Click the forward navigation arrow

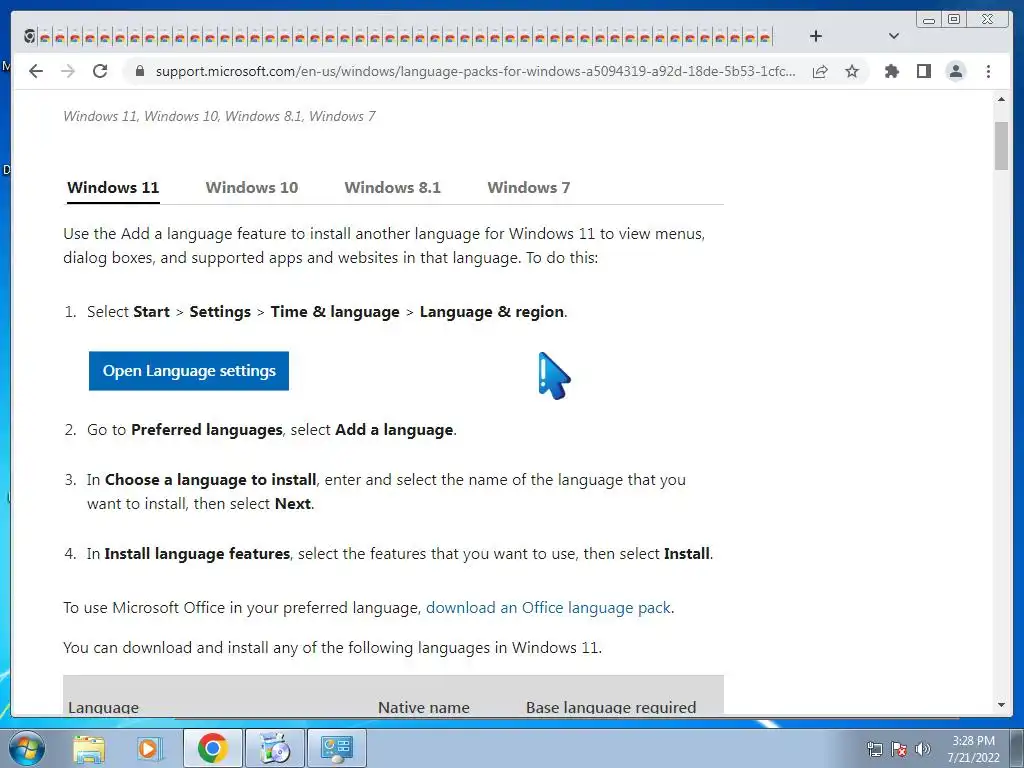click(x=68, y=71)
